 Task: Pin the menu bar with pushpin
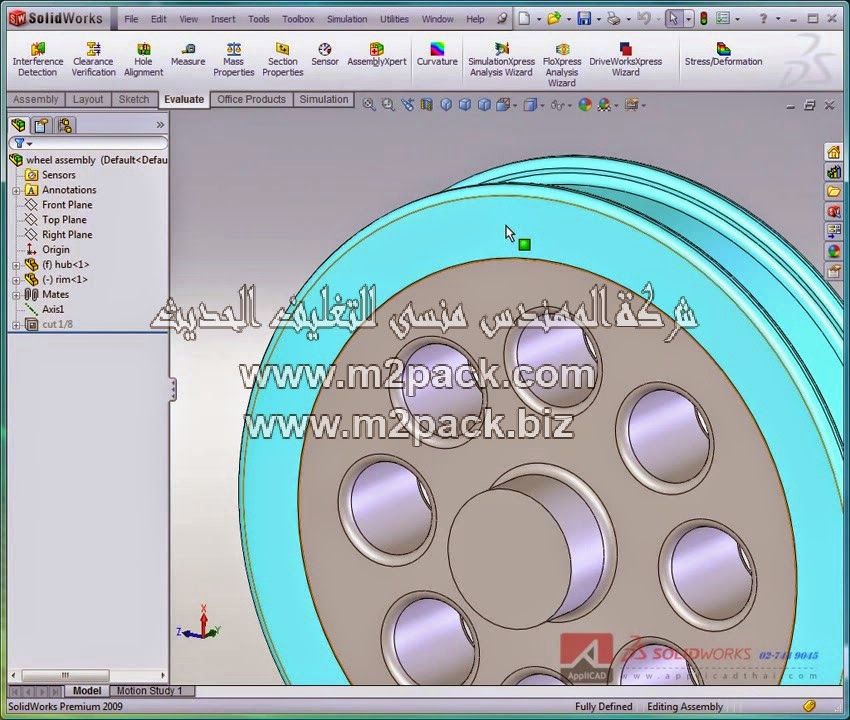pos(503,19)
